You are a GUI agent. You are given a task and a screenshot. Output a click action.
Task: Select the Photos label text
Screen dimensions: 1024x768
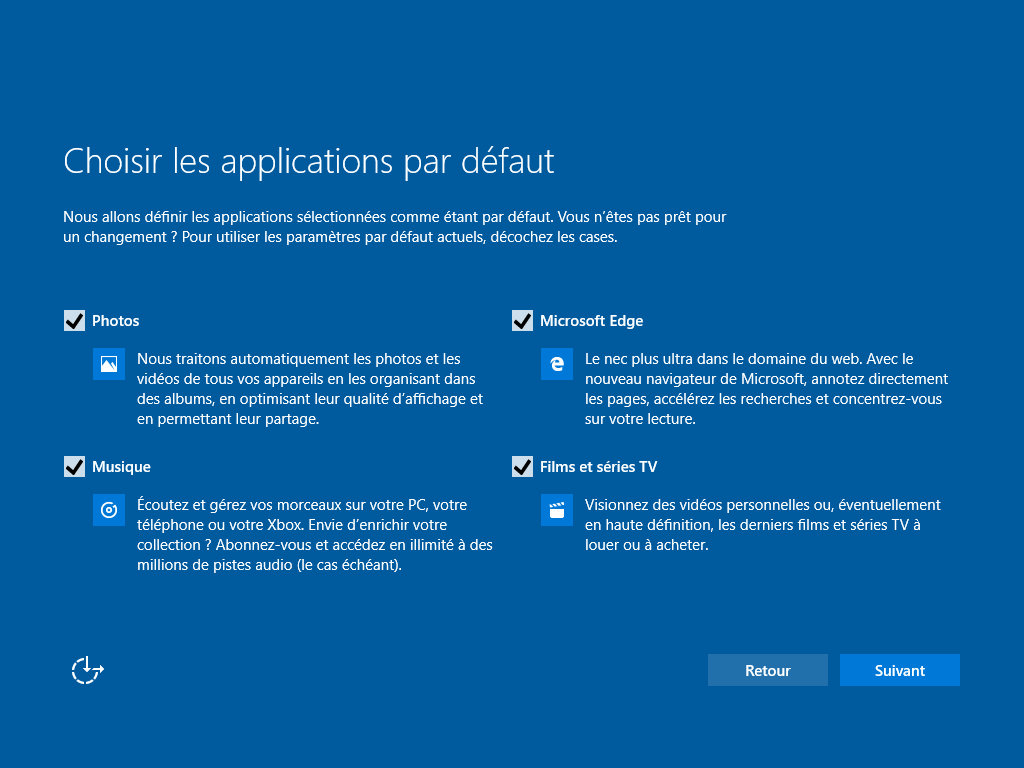tap(117, 320)
